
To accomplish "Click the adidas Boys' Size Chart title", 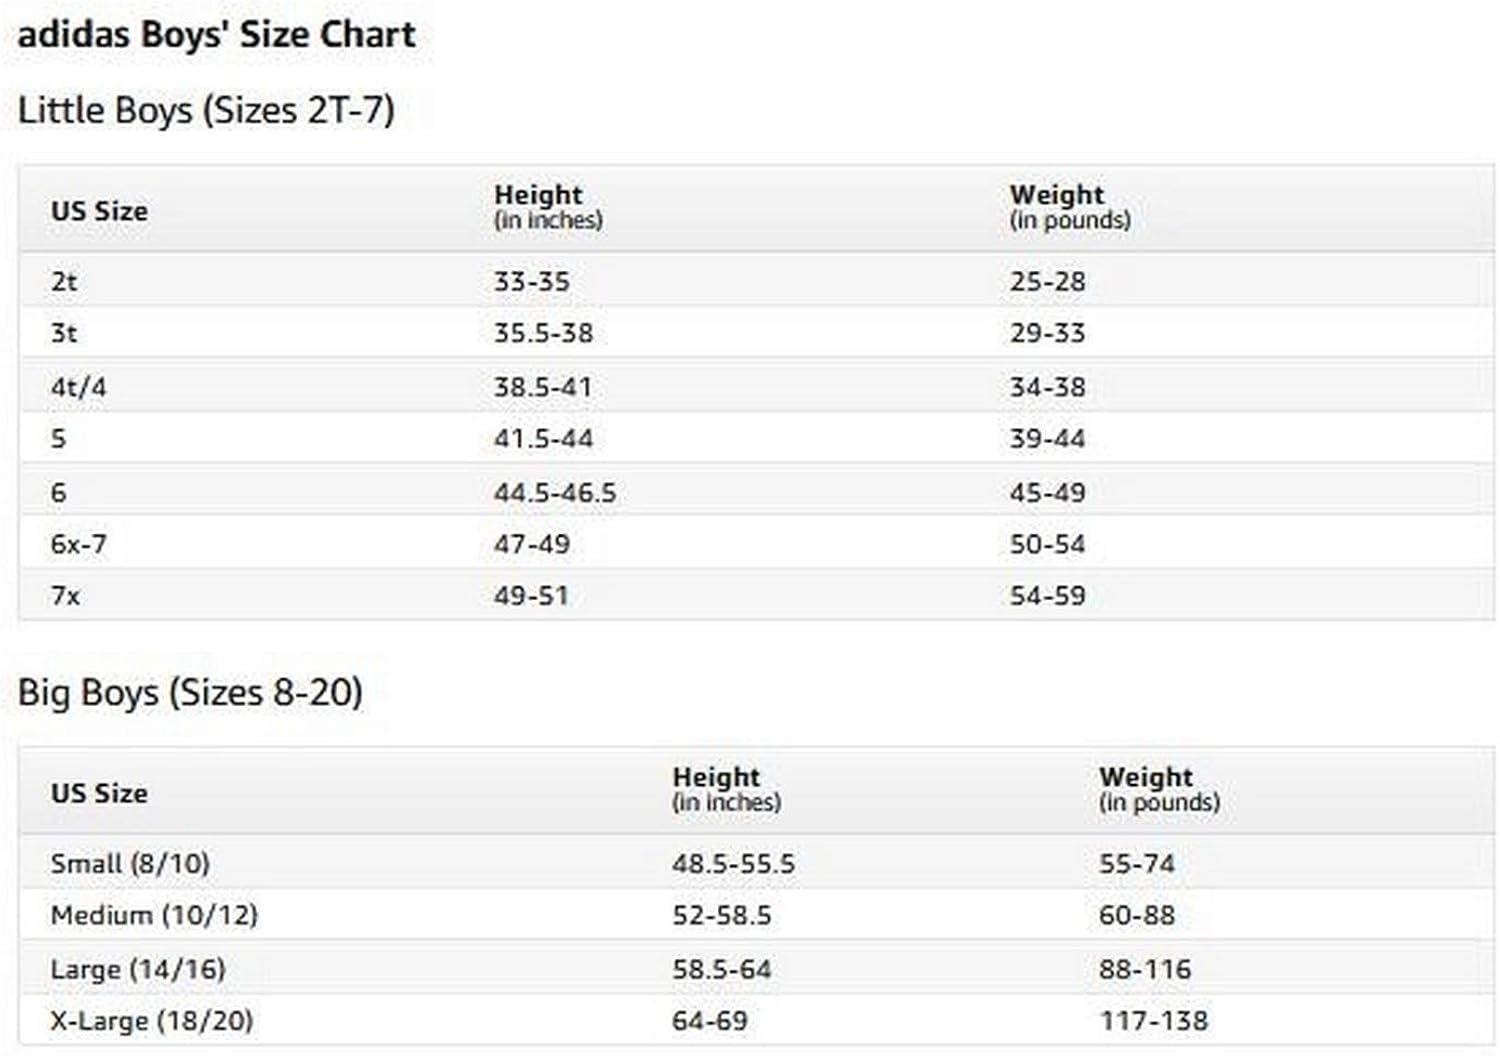I will coord(216,35).
